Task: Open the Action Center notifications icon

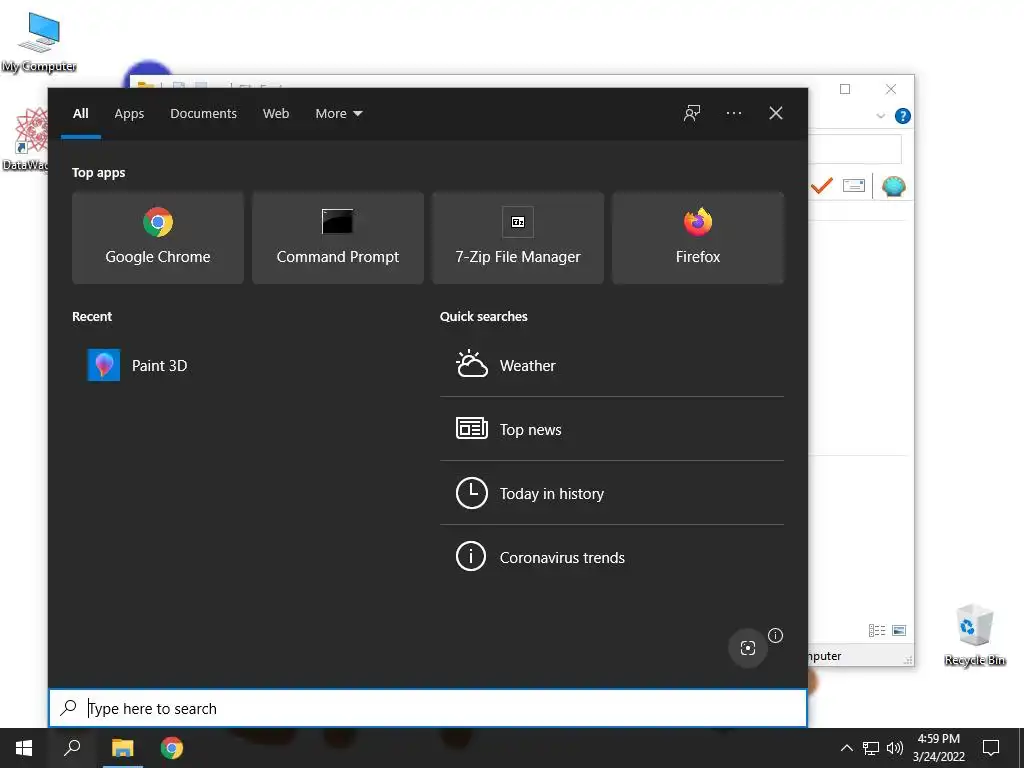Action: [991, 748]
